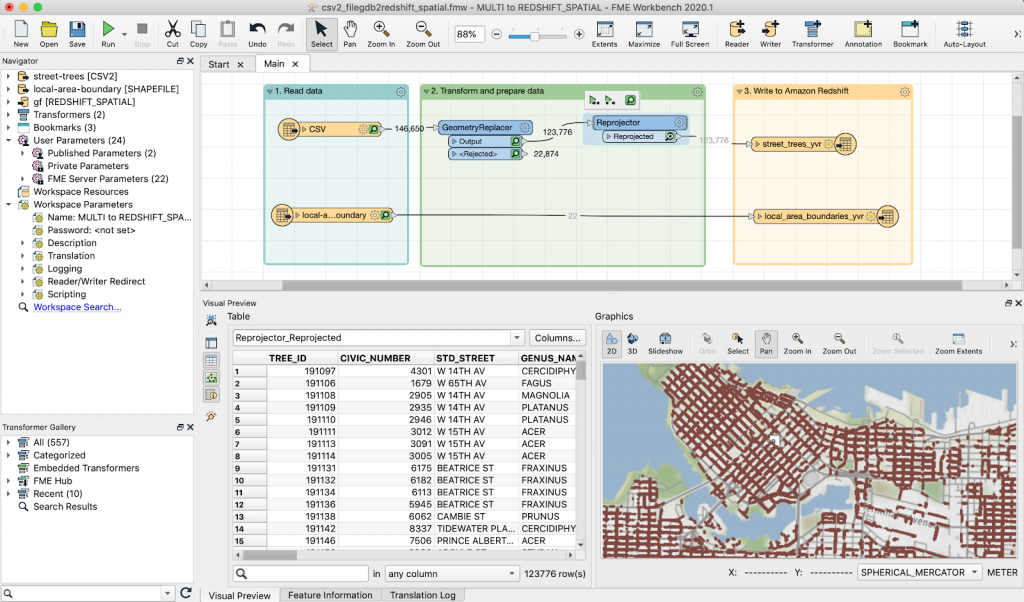1024x602 pixels.
Task: Open the Run options dropdown arrow
Action: [x=124, y=34]
